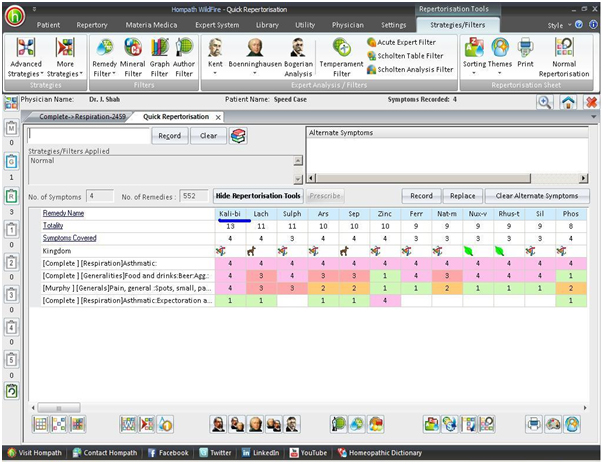The height and width of the screenshot is (464, 606).
Task: Click Record button for alternate symptoms
Action: point(421,196)
